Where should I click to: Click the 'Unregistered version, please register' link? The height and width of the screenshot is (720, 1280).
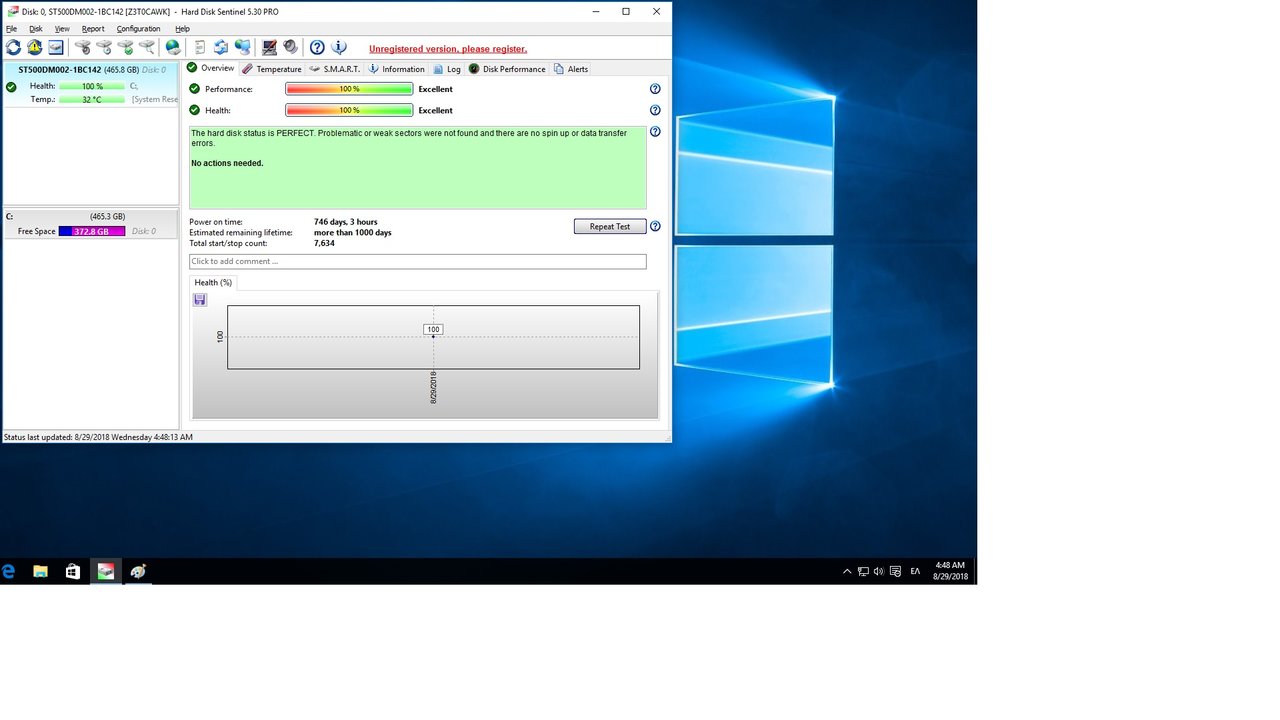pos(447,49)
